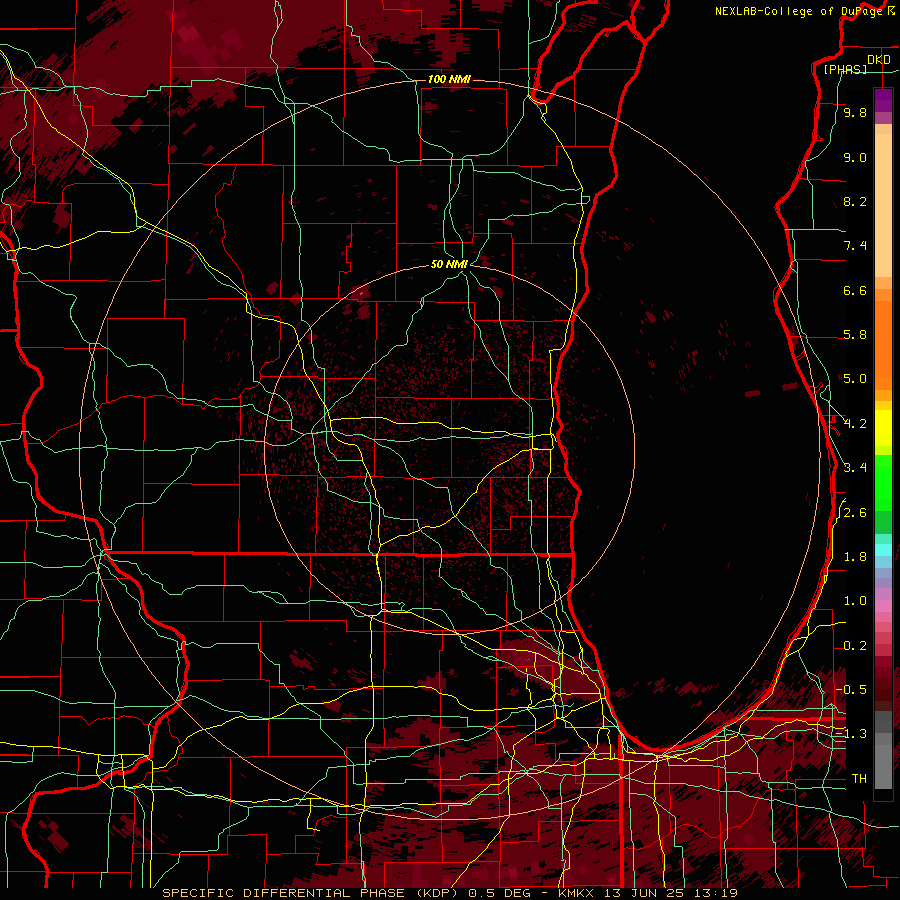
Task: Click the -1.3 scale value
Action: pos(851,734)
